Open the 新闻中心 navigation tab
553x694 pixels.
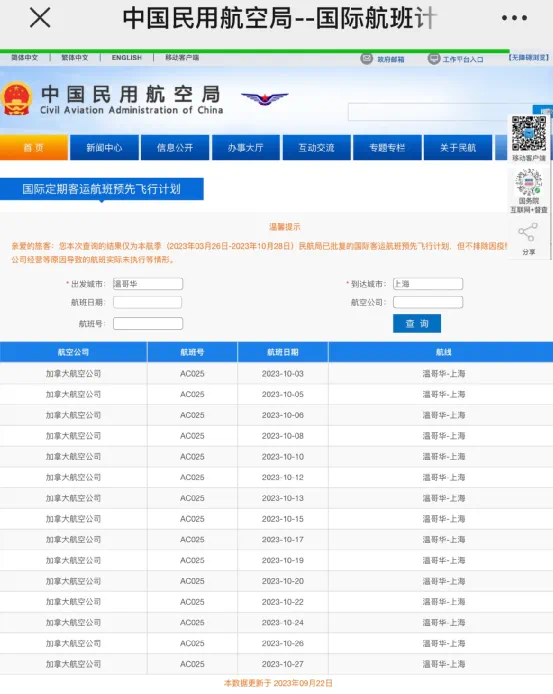pos(104,147)
